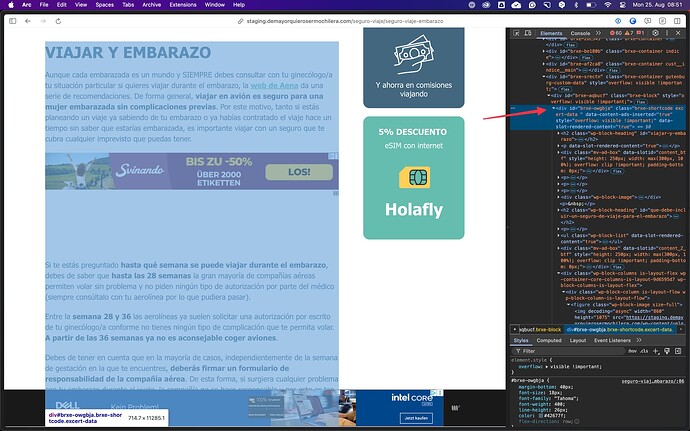
Task: Expand the ul wp-block-list node
Action: 558,236
